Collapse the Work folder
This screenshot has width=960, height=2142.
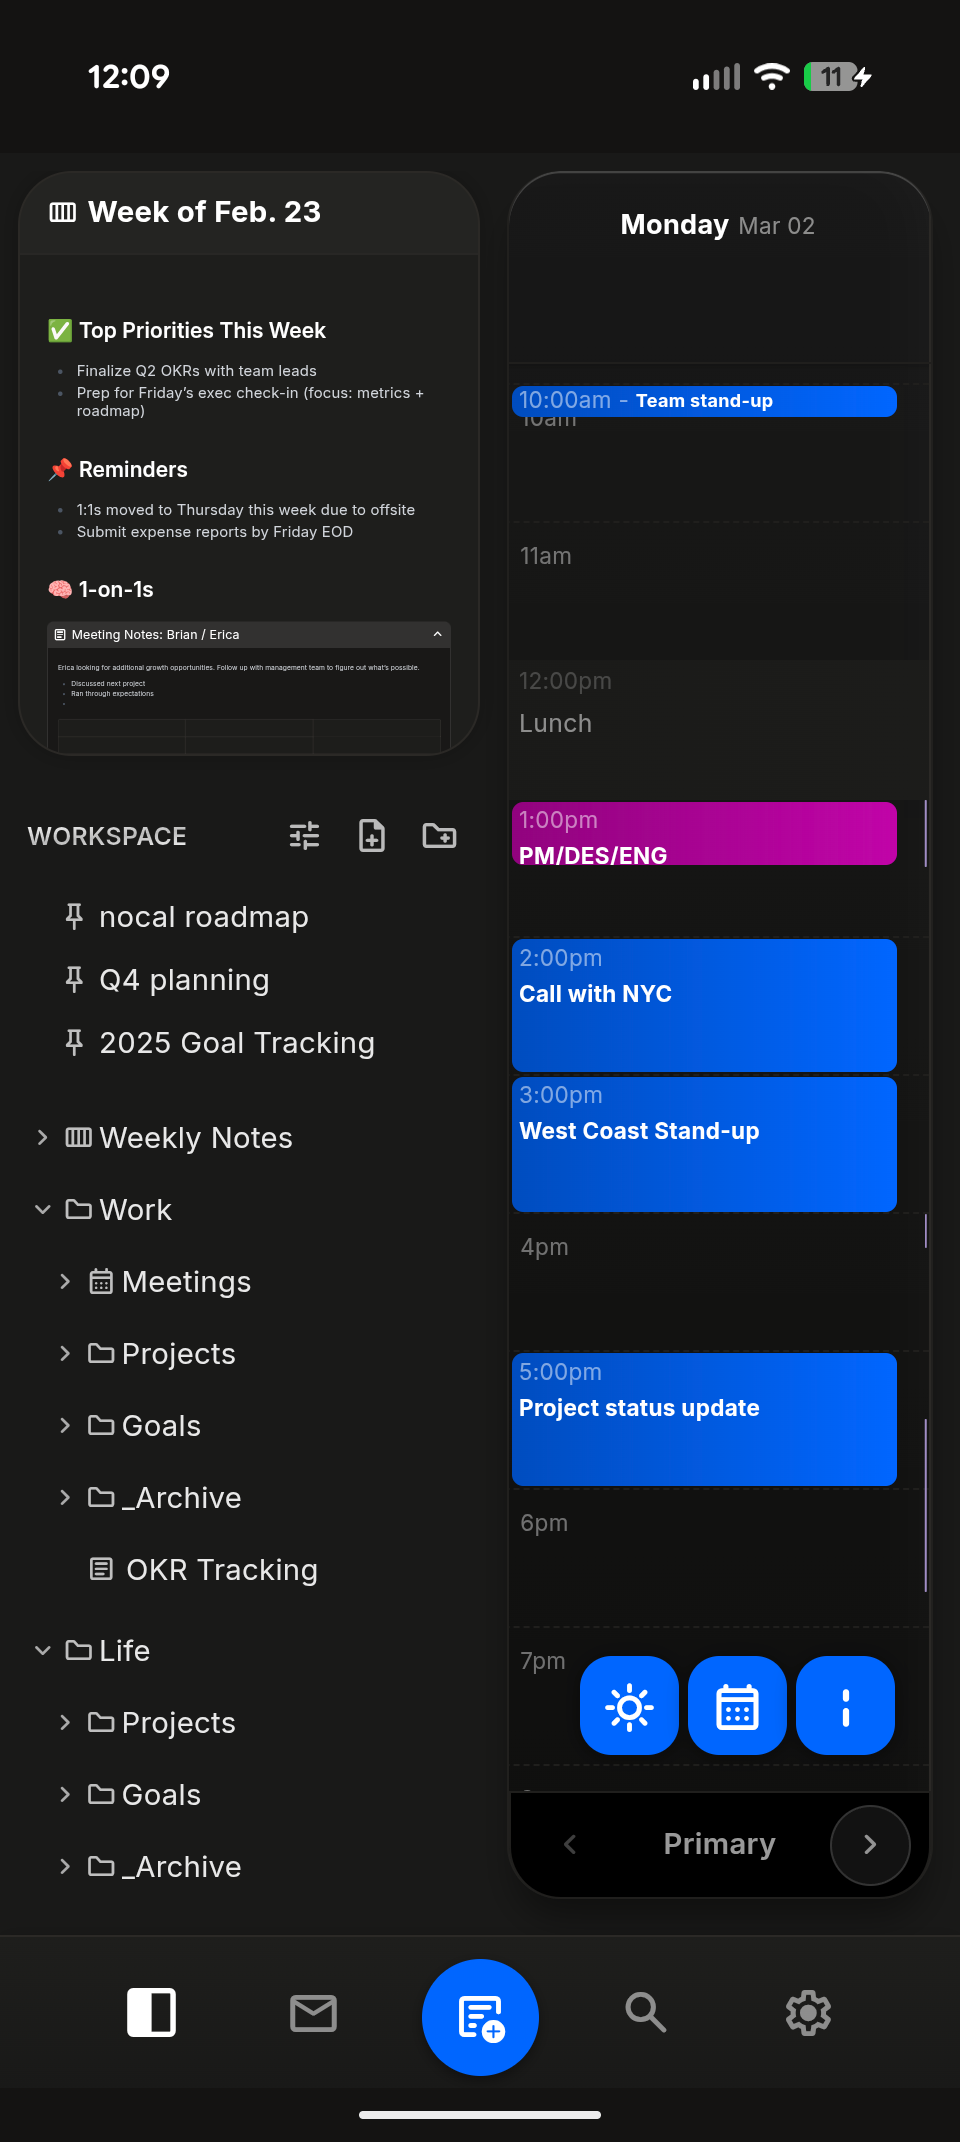click(x=42, y=1209)
